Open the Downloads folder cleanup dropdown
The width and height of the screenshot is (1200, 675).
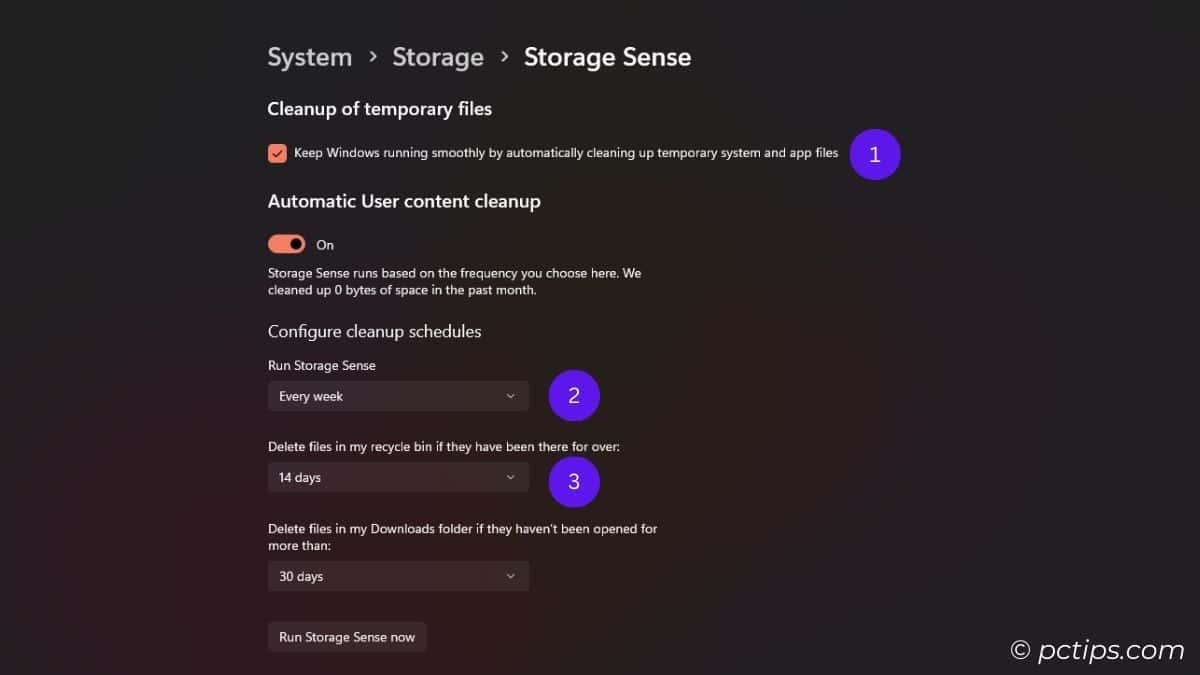(x=398, y=576)
